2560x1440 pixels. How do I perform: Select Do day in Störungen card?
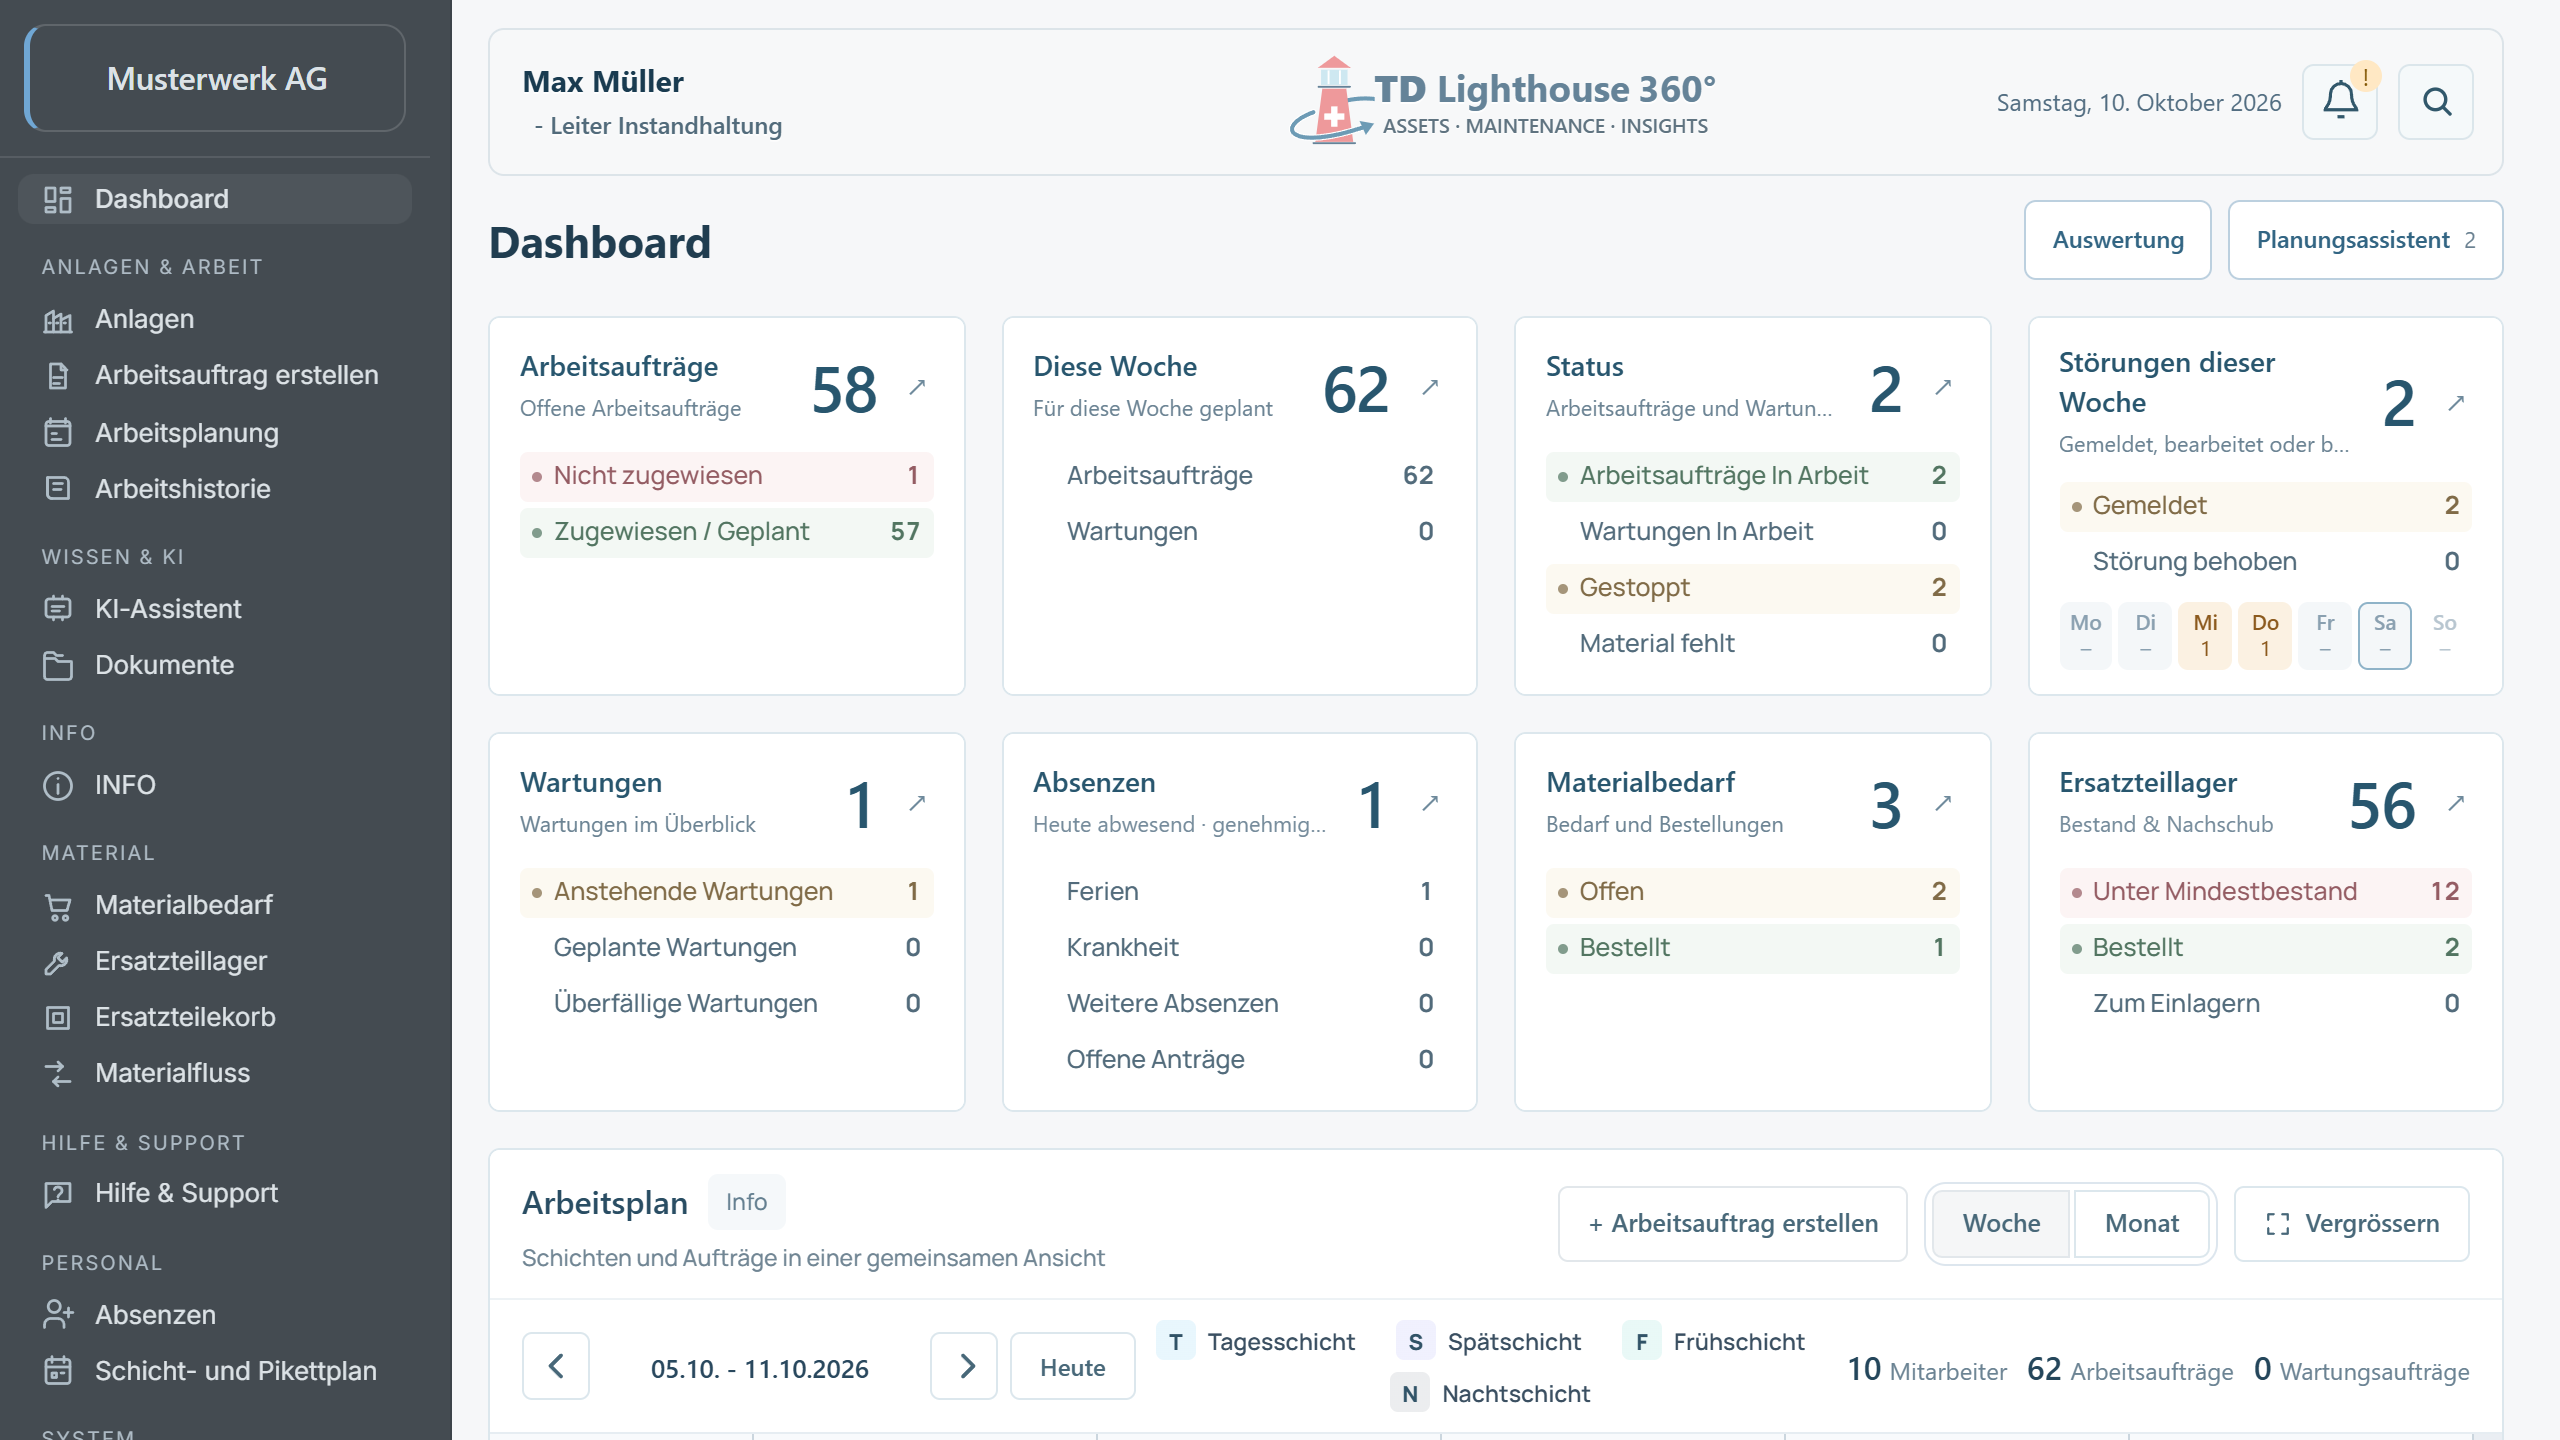pos(2265,635)
